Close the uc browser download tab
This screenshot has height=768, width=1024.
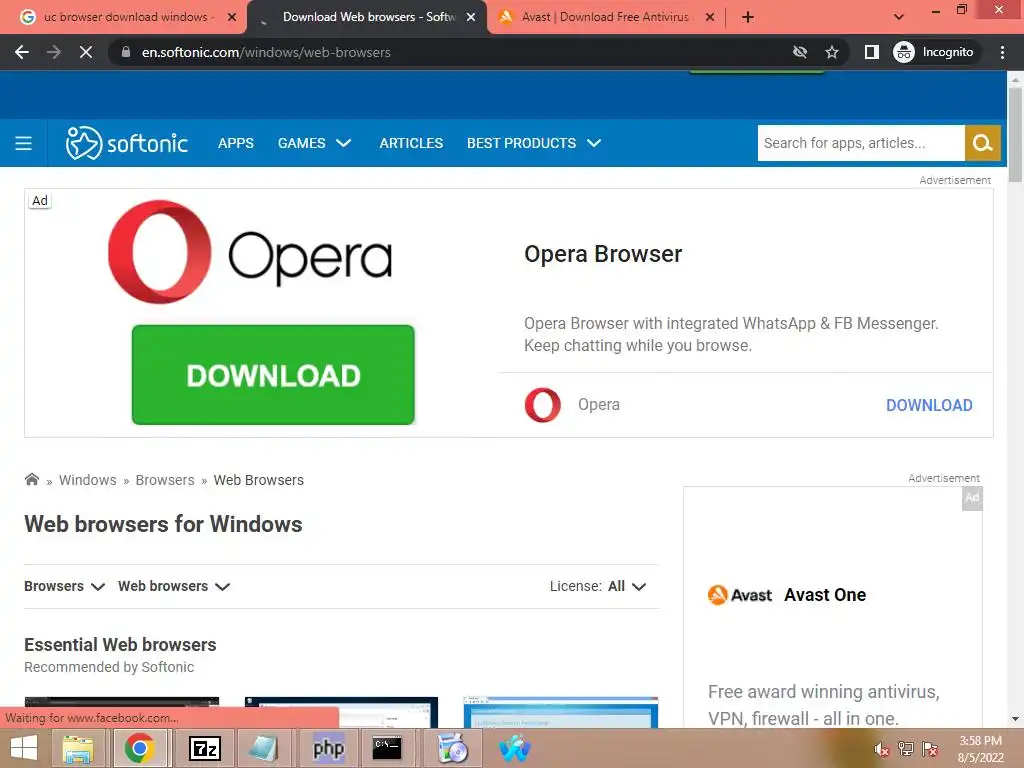point(231,18)
